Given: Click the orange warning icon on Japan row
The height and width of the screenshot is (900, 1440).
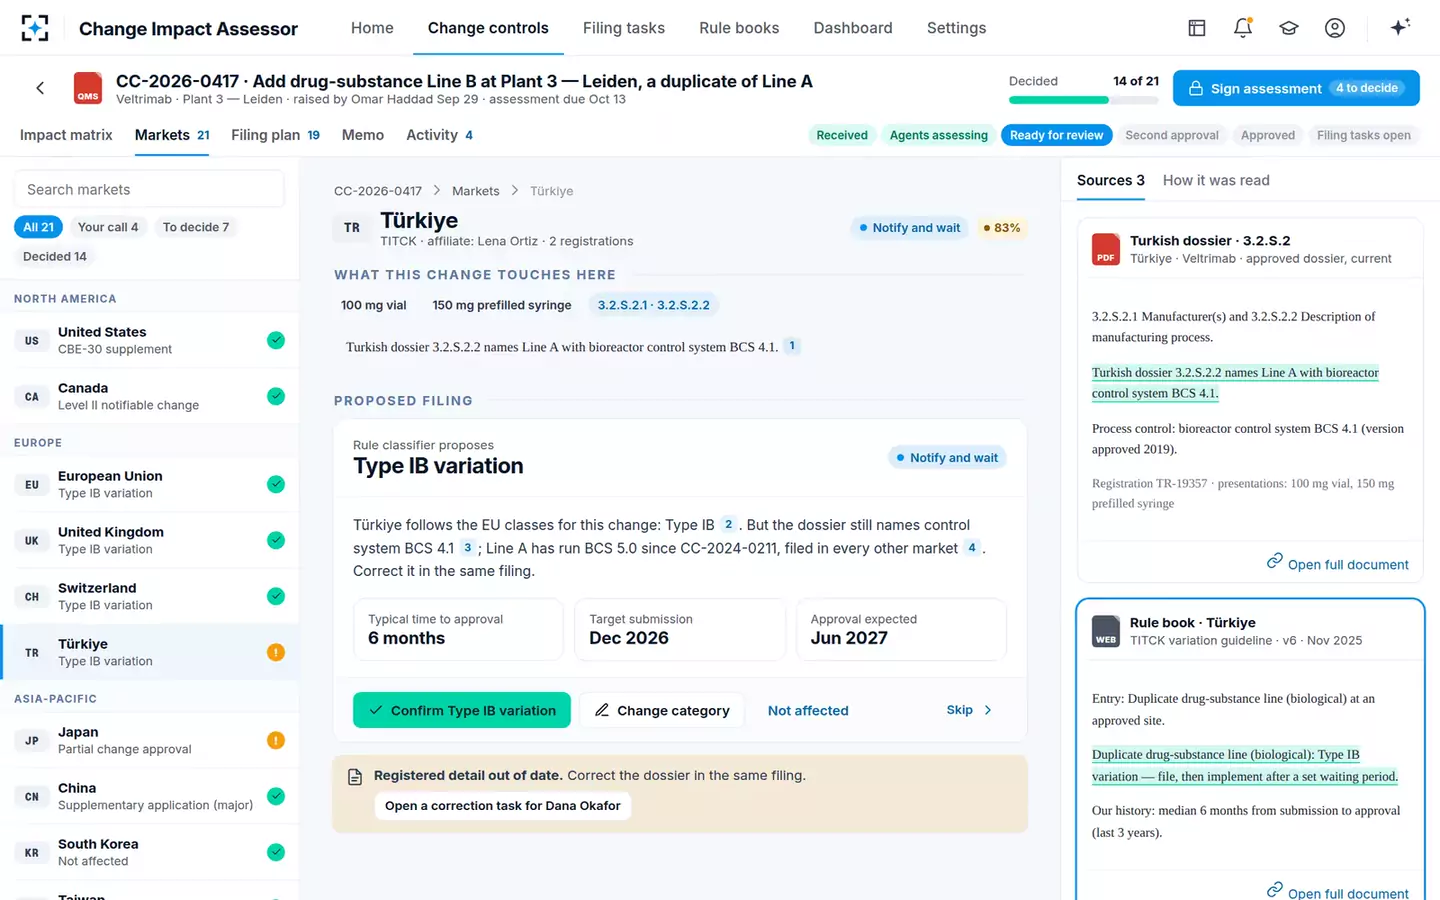Looking at the screenshot, I should tap(276, 740).
